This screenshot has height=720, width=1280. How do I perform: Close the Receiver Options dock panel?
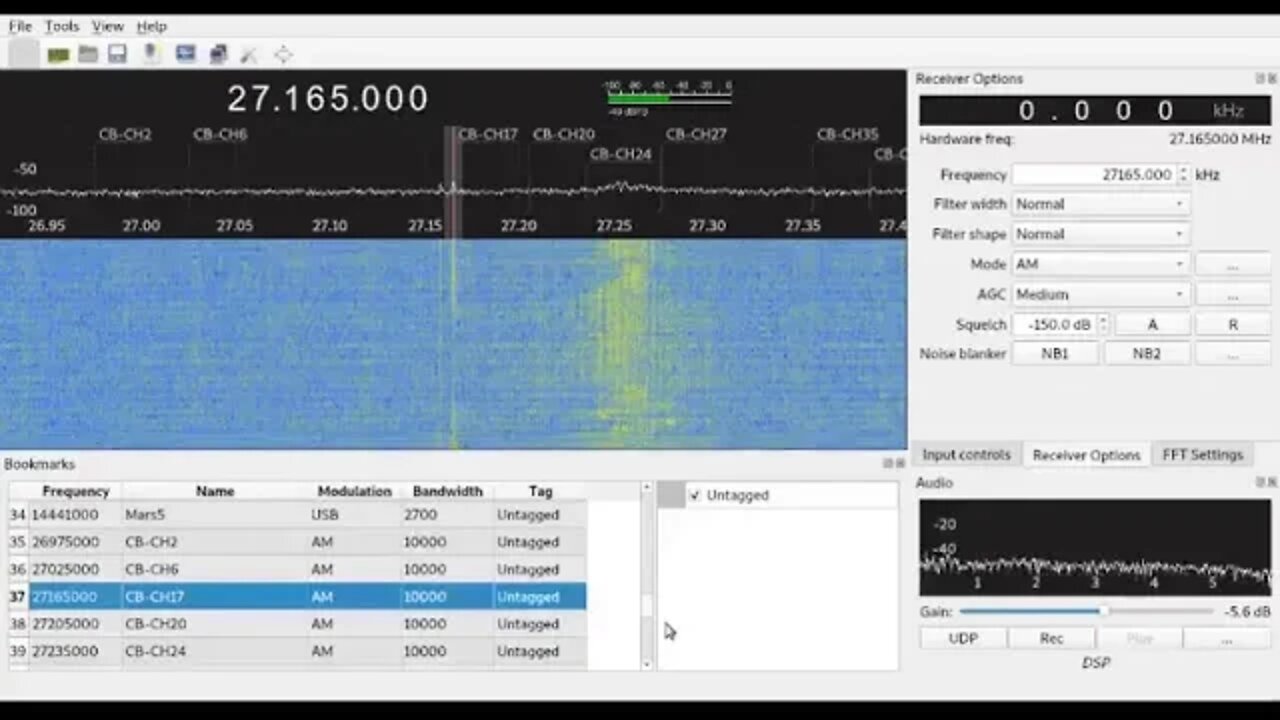[x=1272, y=79]
